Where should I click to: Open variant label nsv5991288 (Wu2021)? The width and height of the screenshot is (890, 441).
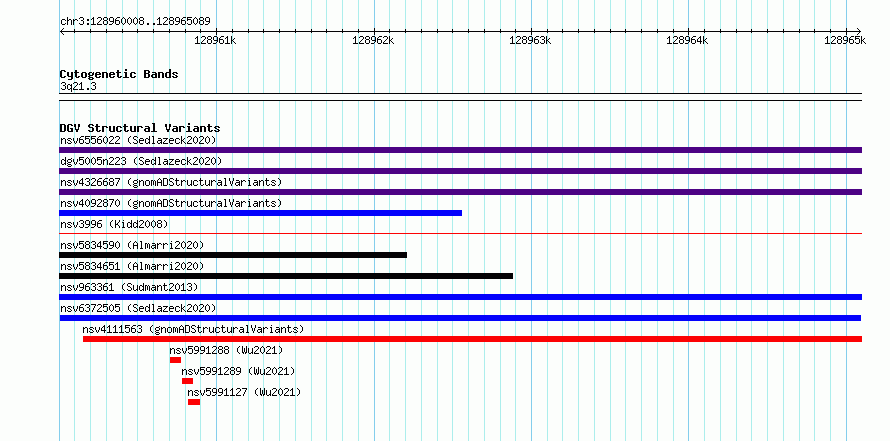[x=226, y=350]
